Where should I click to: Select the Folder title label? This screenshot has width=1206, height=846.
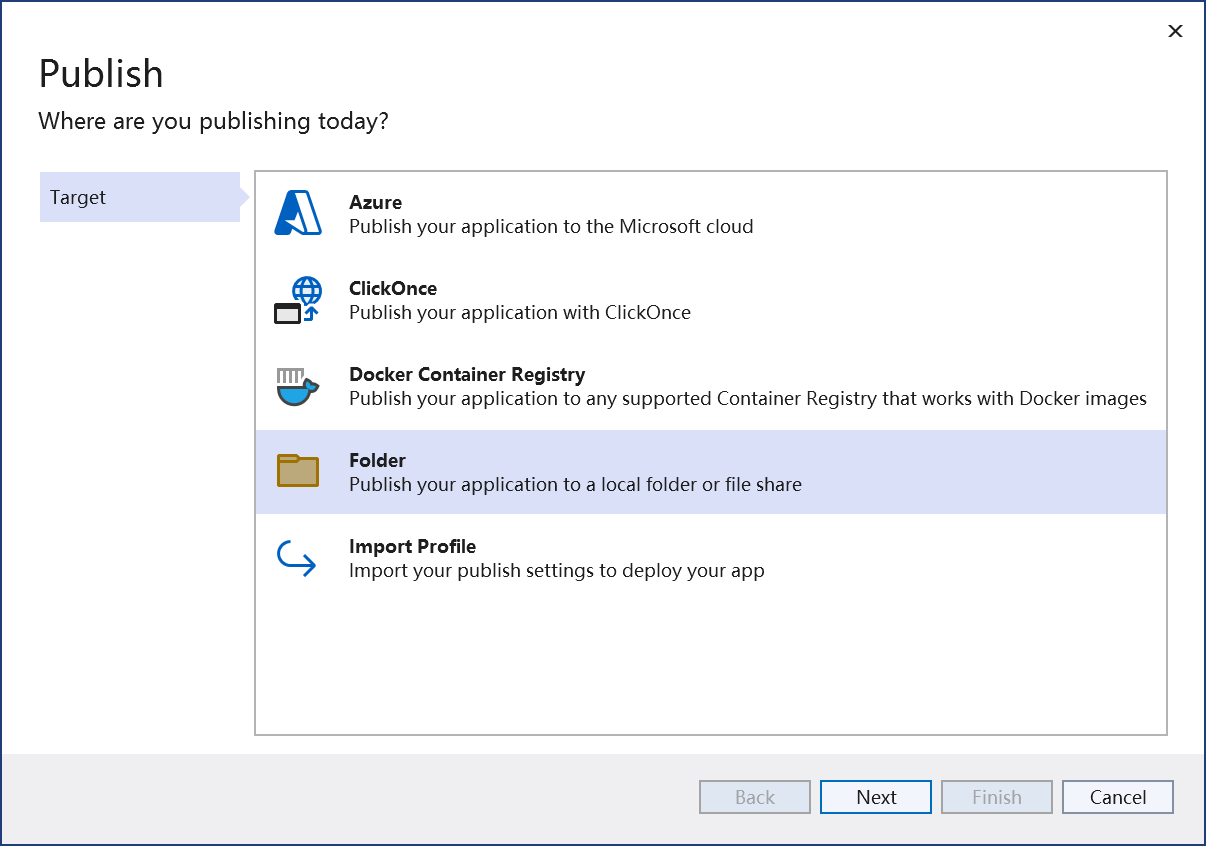377,460
